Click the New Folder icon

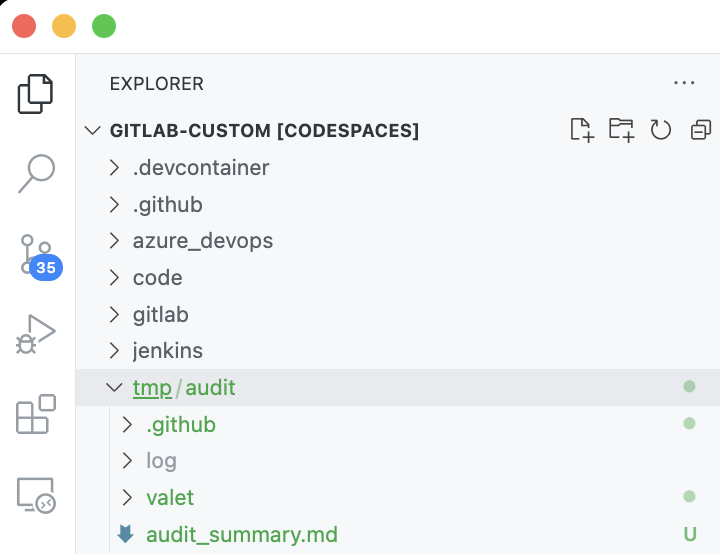[x=622, y=130]
